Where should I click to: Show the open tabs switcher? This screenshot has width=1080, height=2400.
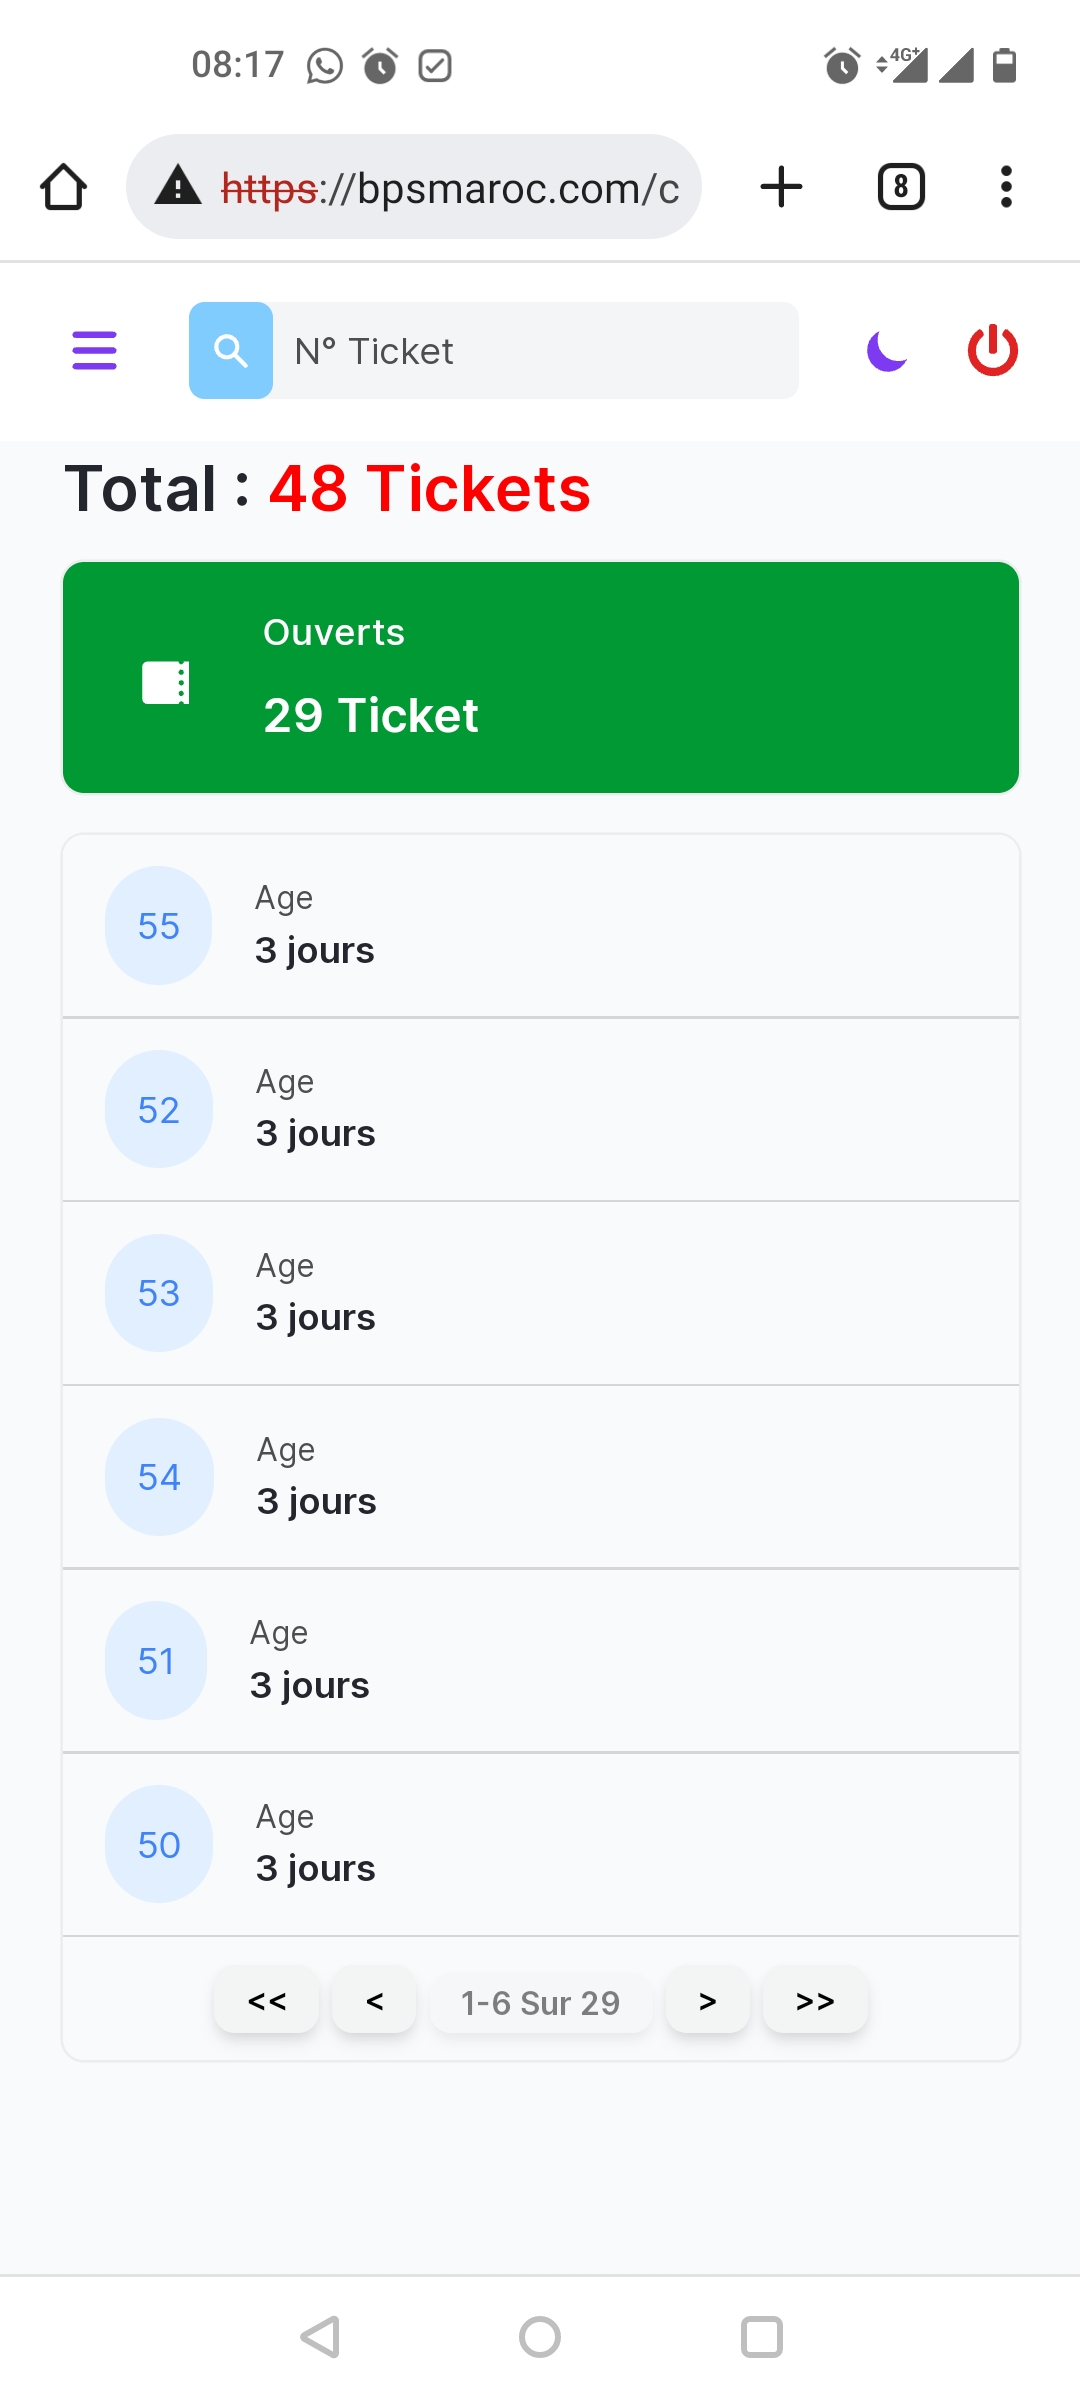point(901,187)
